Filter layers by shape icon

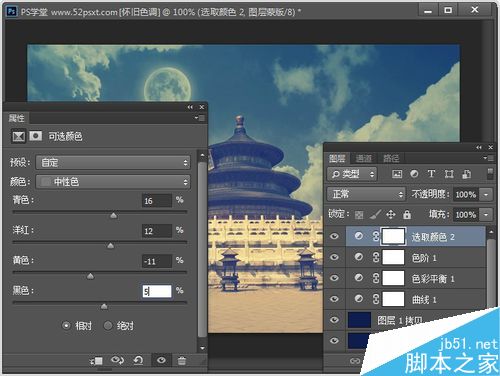(x=449, y=174)
